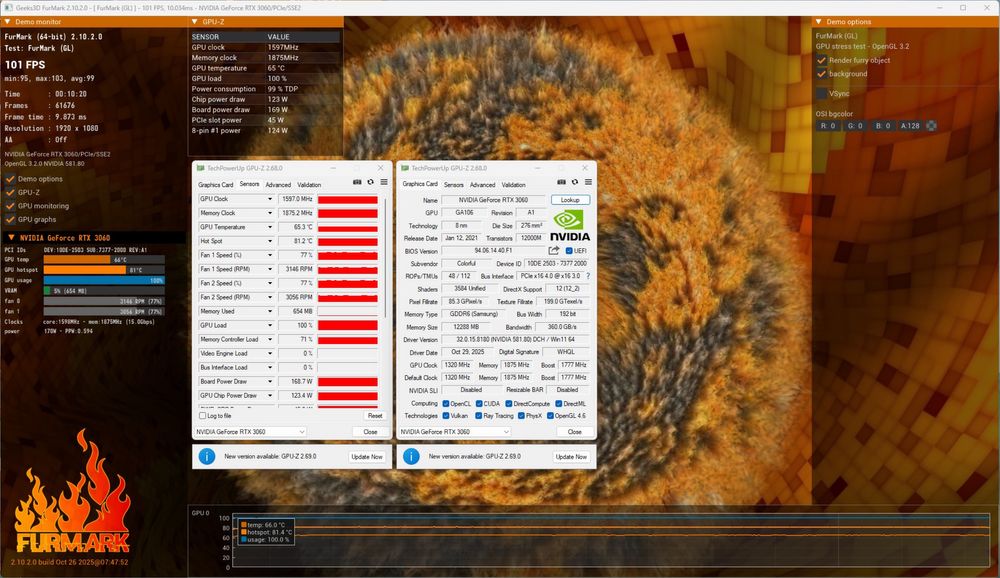Open the GPU selector dropdown in the Sensors window
The height and width of the screenshot is (578, 1000).
pos(250,432)
